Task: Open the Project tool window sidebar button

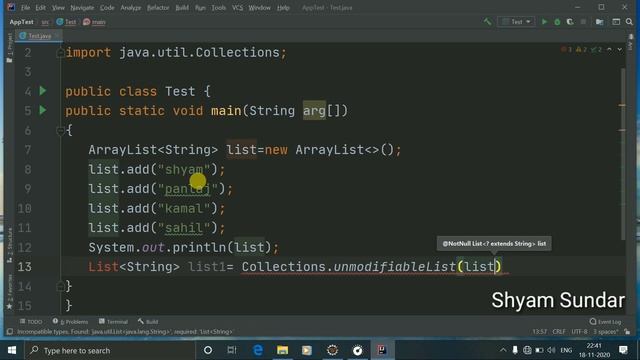Action: (10, 48)
